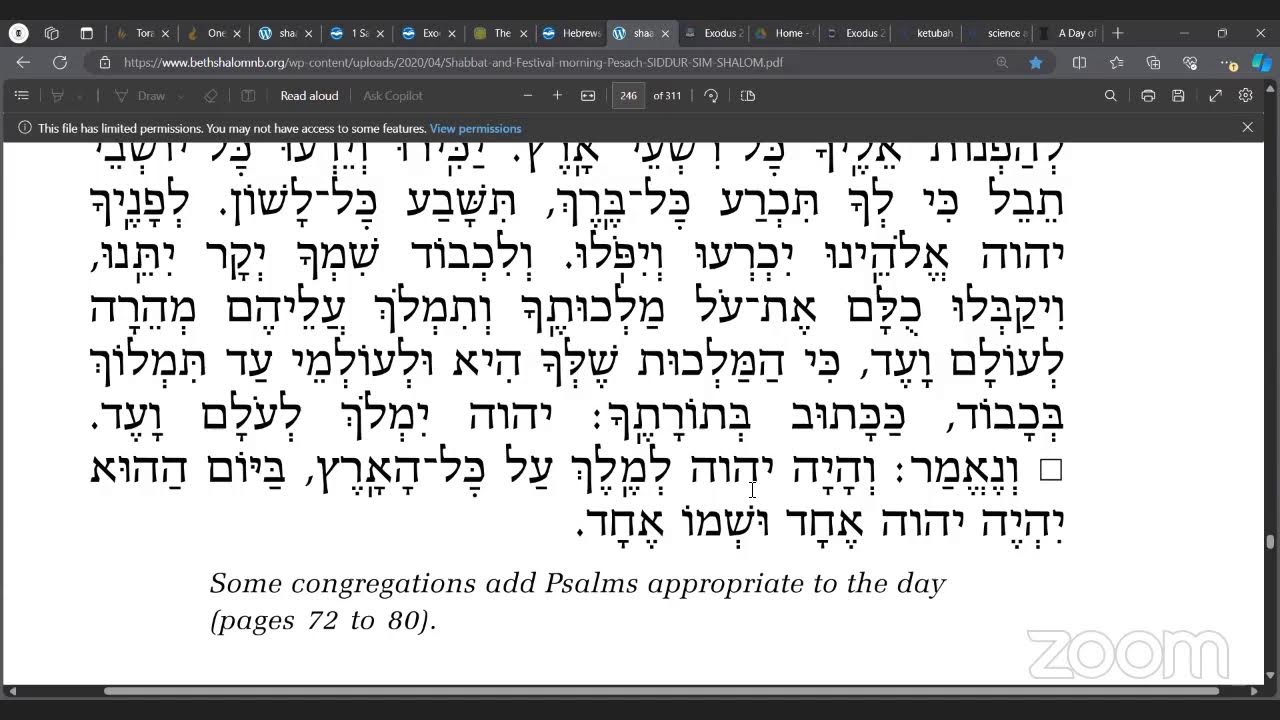Open the workspaces icon

(x=52, y=33)
